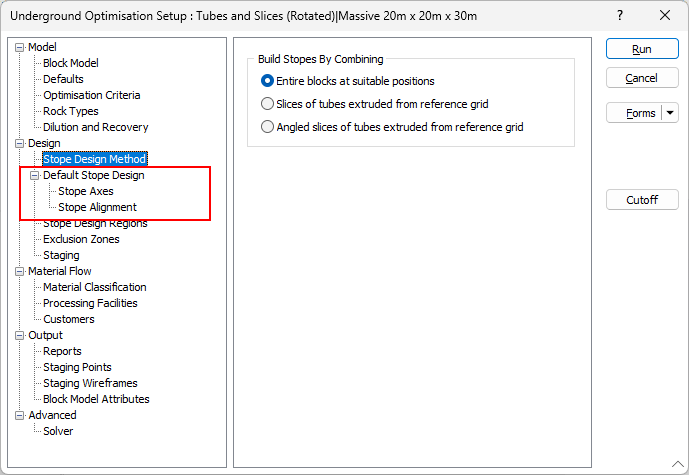Image resolution: width=689 pixels, height=475 pixels.
Task: Collapse the Advanced tree node
Action: (20, 416)
